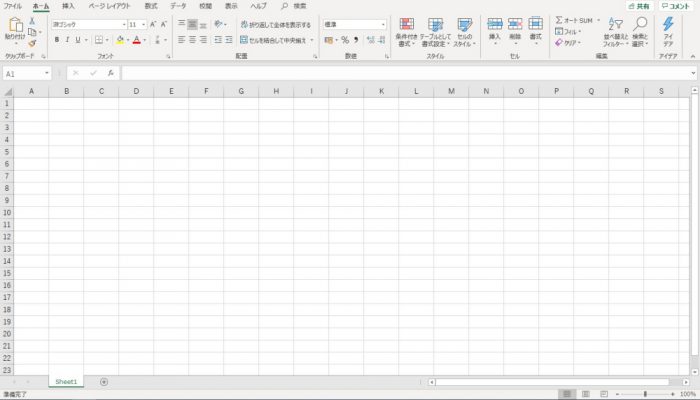700x400 pixels.
Task: Switch to the View tab
Action: (x=231, y=6)
